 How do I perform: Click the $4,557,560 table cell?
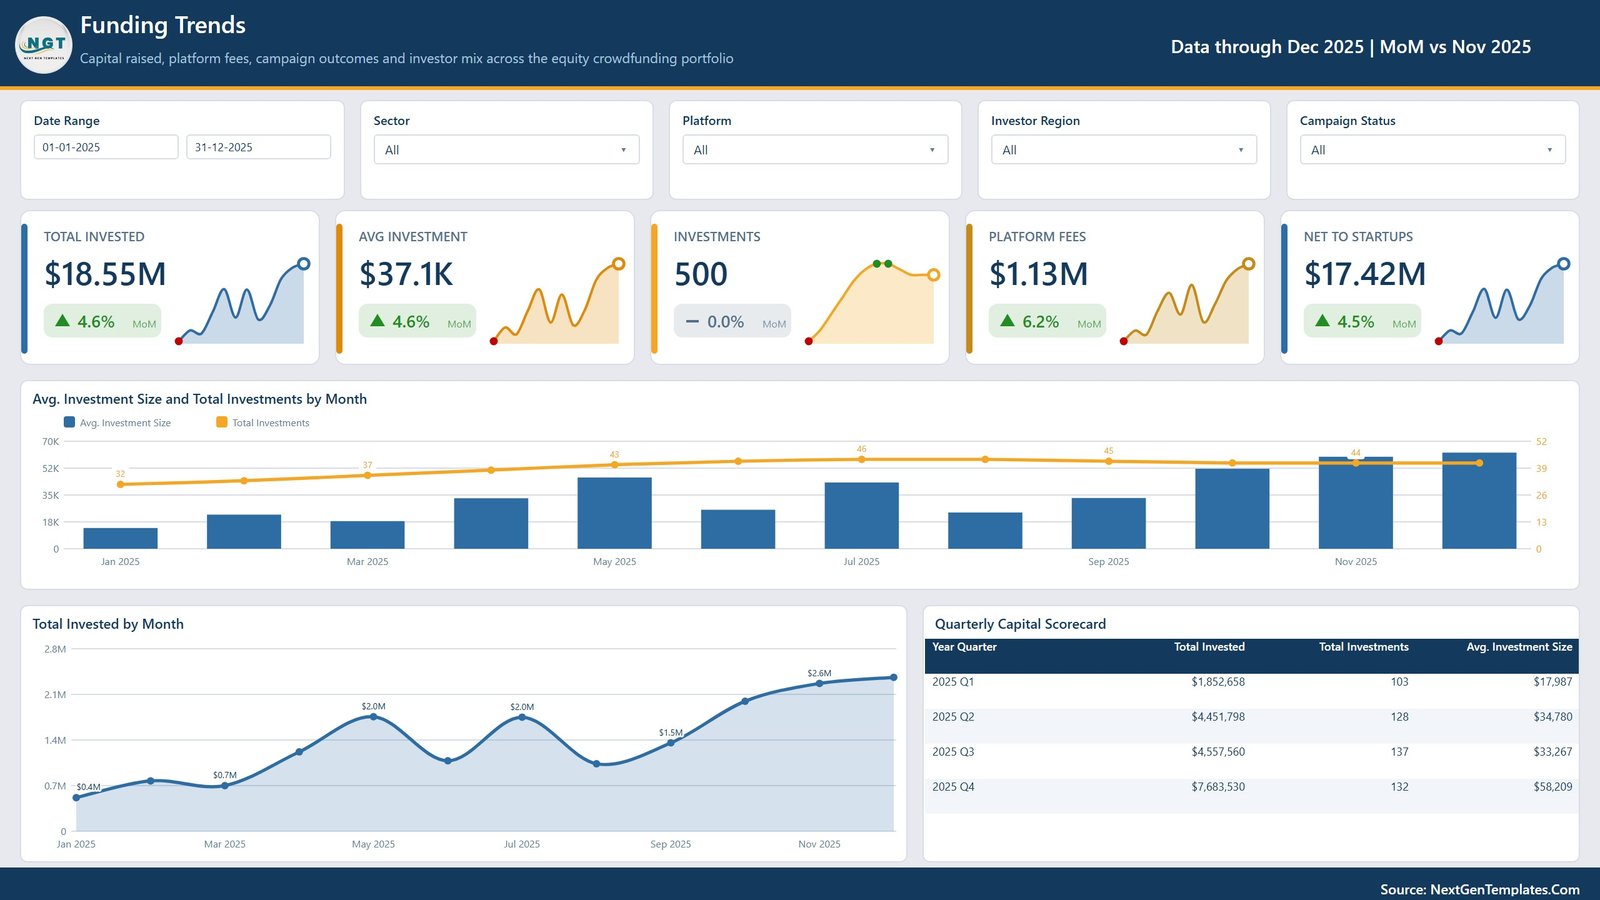point(1218,752)
